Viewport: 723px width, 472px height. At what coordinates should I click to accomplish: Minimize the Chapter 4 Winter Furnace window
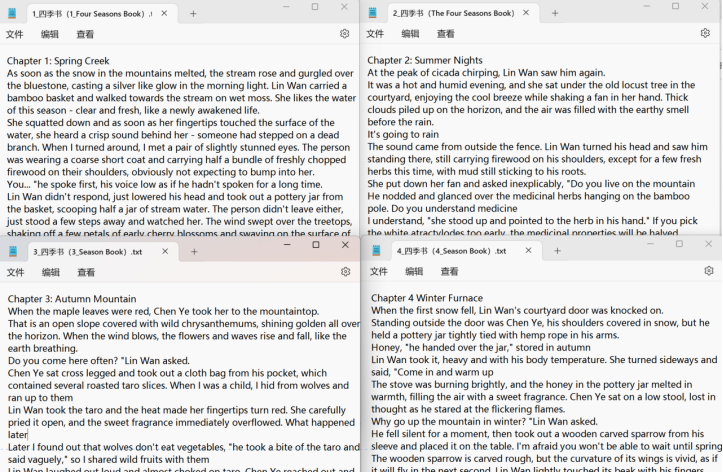point(650,244)
